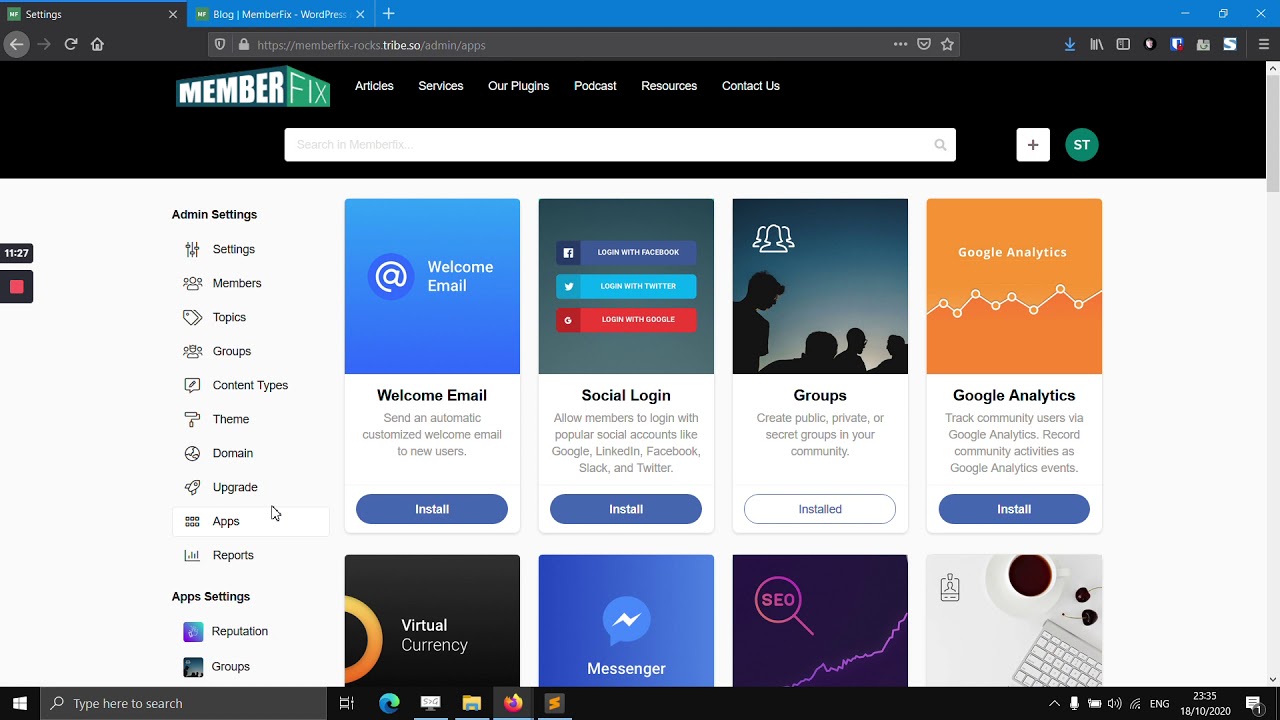Screen dimensions: 1280x720
Task: Open the Windows notification center
Action: pyautogui.click(x=1254, y=703)
